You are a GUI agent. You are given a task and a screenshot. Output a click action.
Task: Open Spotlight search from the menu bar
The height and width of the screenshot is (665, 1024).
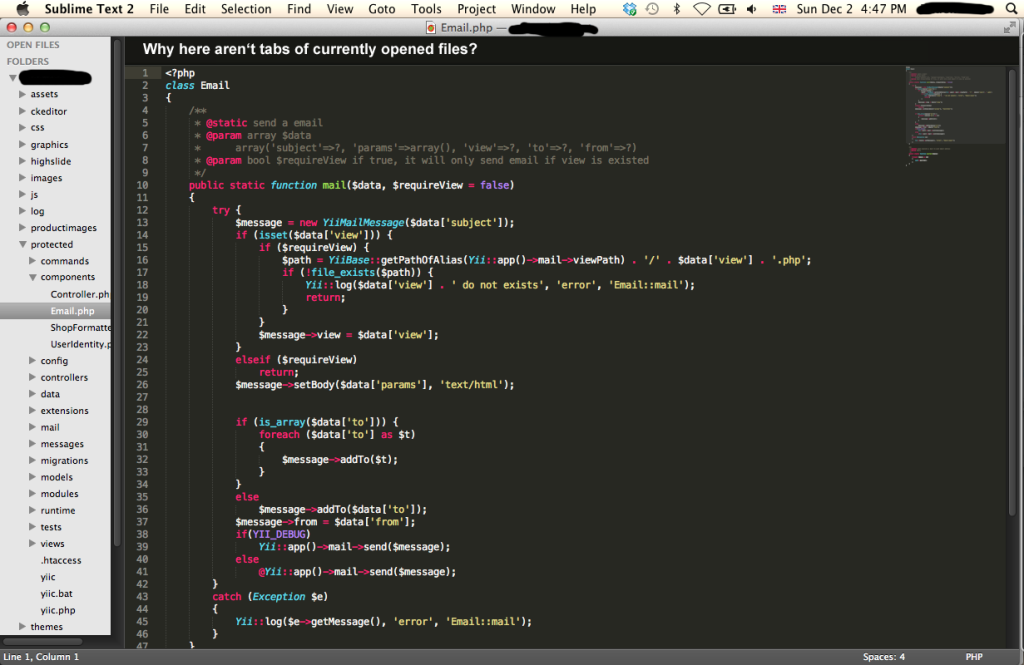[1012, 9]
